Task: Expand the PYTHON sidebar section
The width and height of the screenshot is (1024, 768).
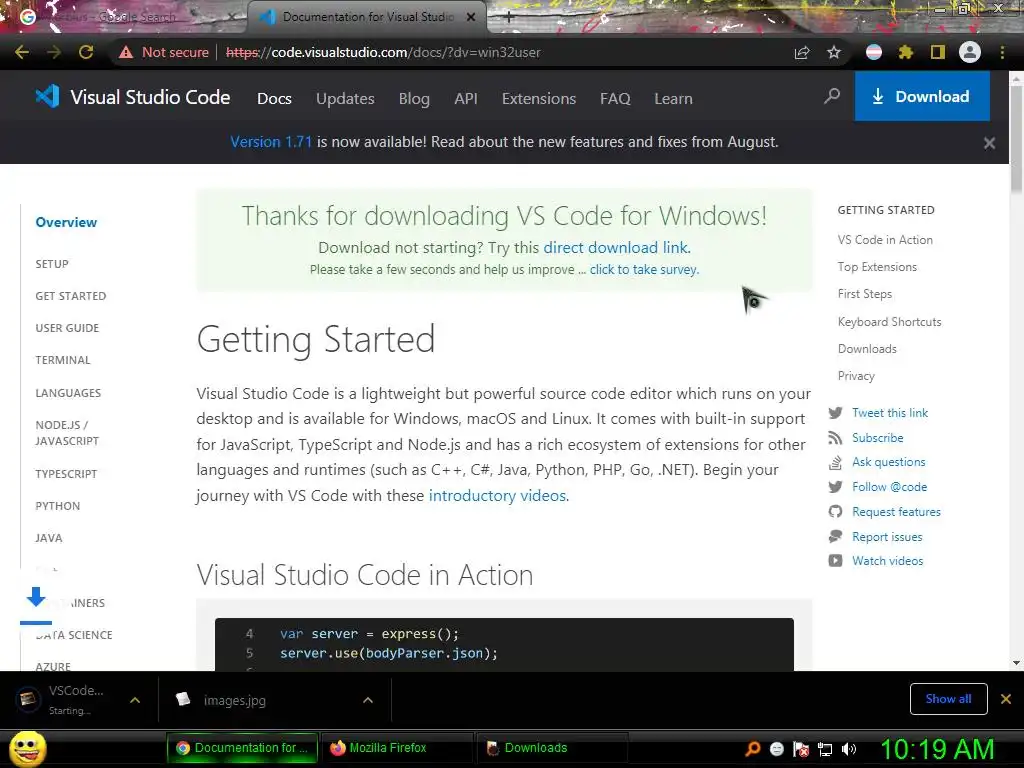Action: (x=57, y=506)
